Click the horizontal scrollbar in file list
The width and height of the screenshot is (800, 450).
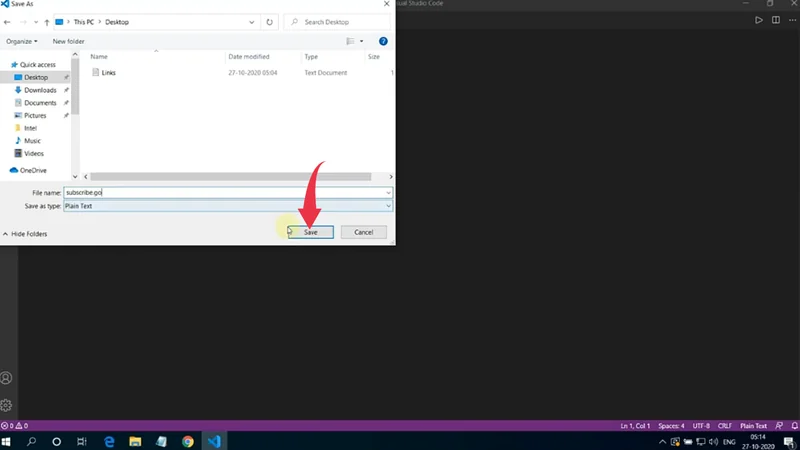coord(230,176)
